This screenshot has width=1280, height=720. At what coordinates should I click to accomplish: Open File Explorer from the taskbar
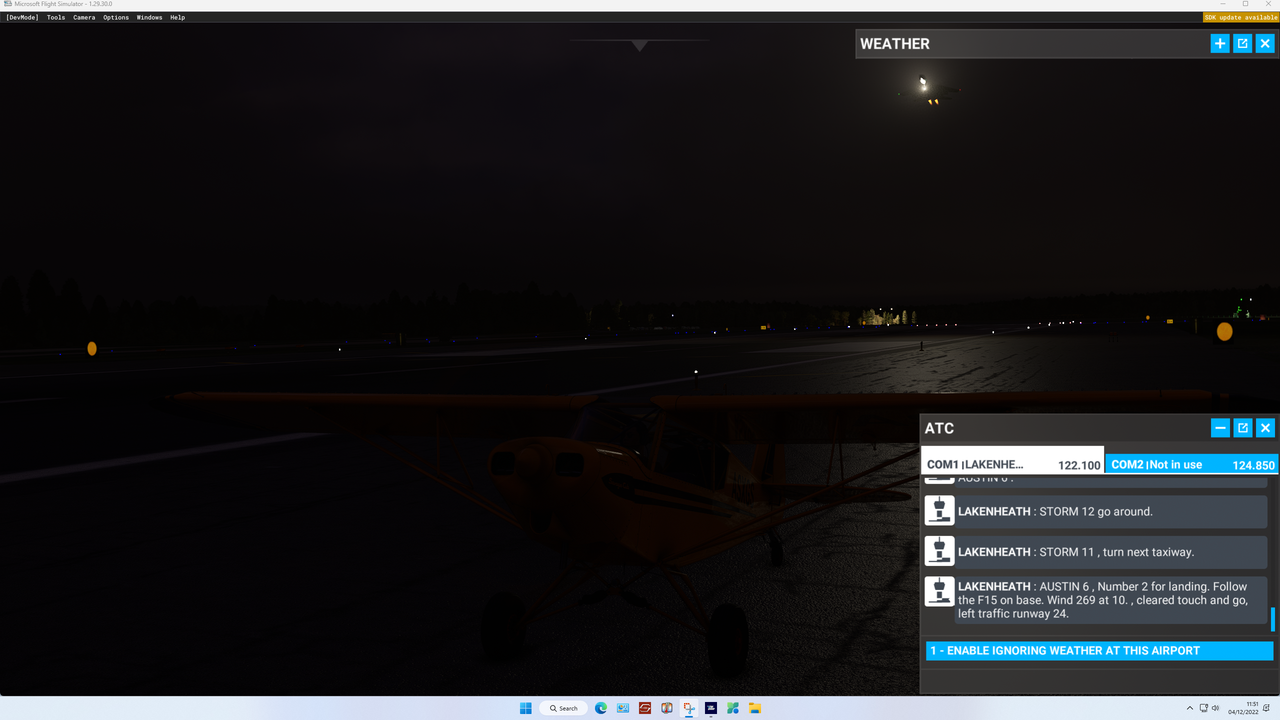click(x=755, y=708)
